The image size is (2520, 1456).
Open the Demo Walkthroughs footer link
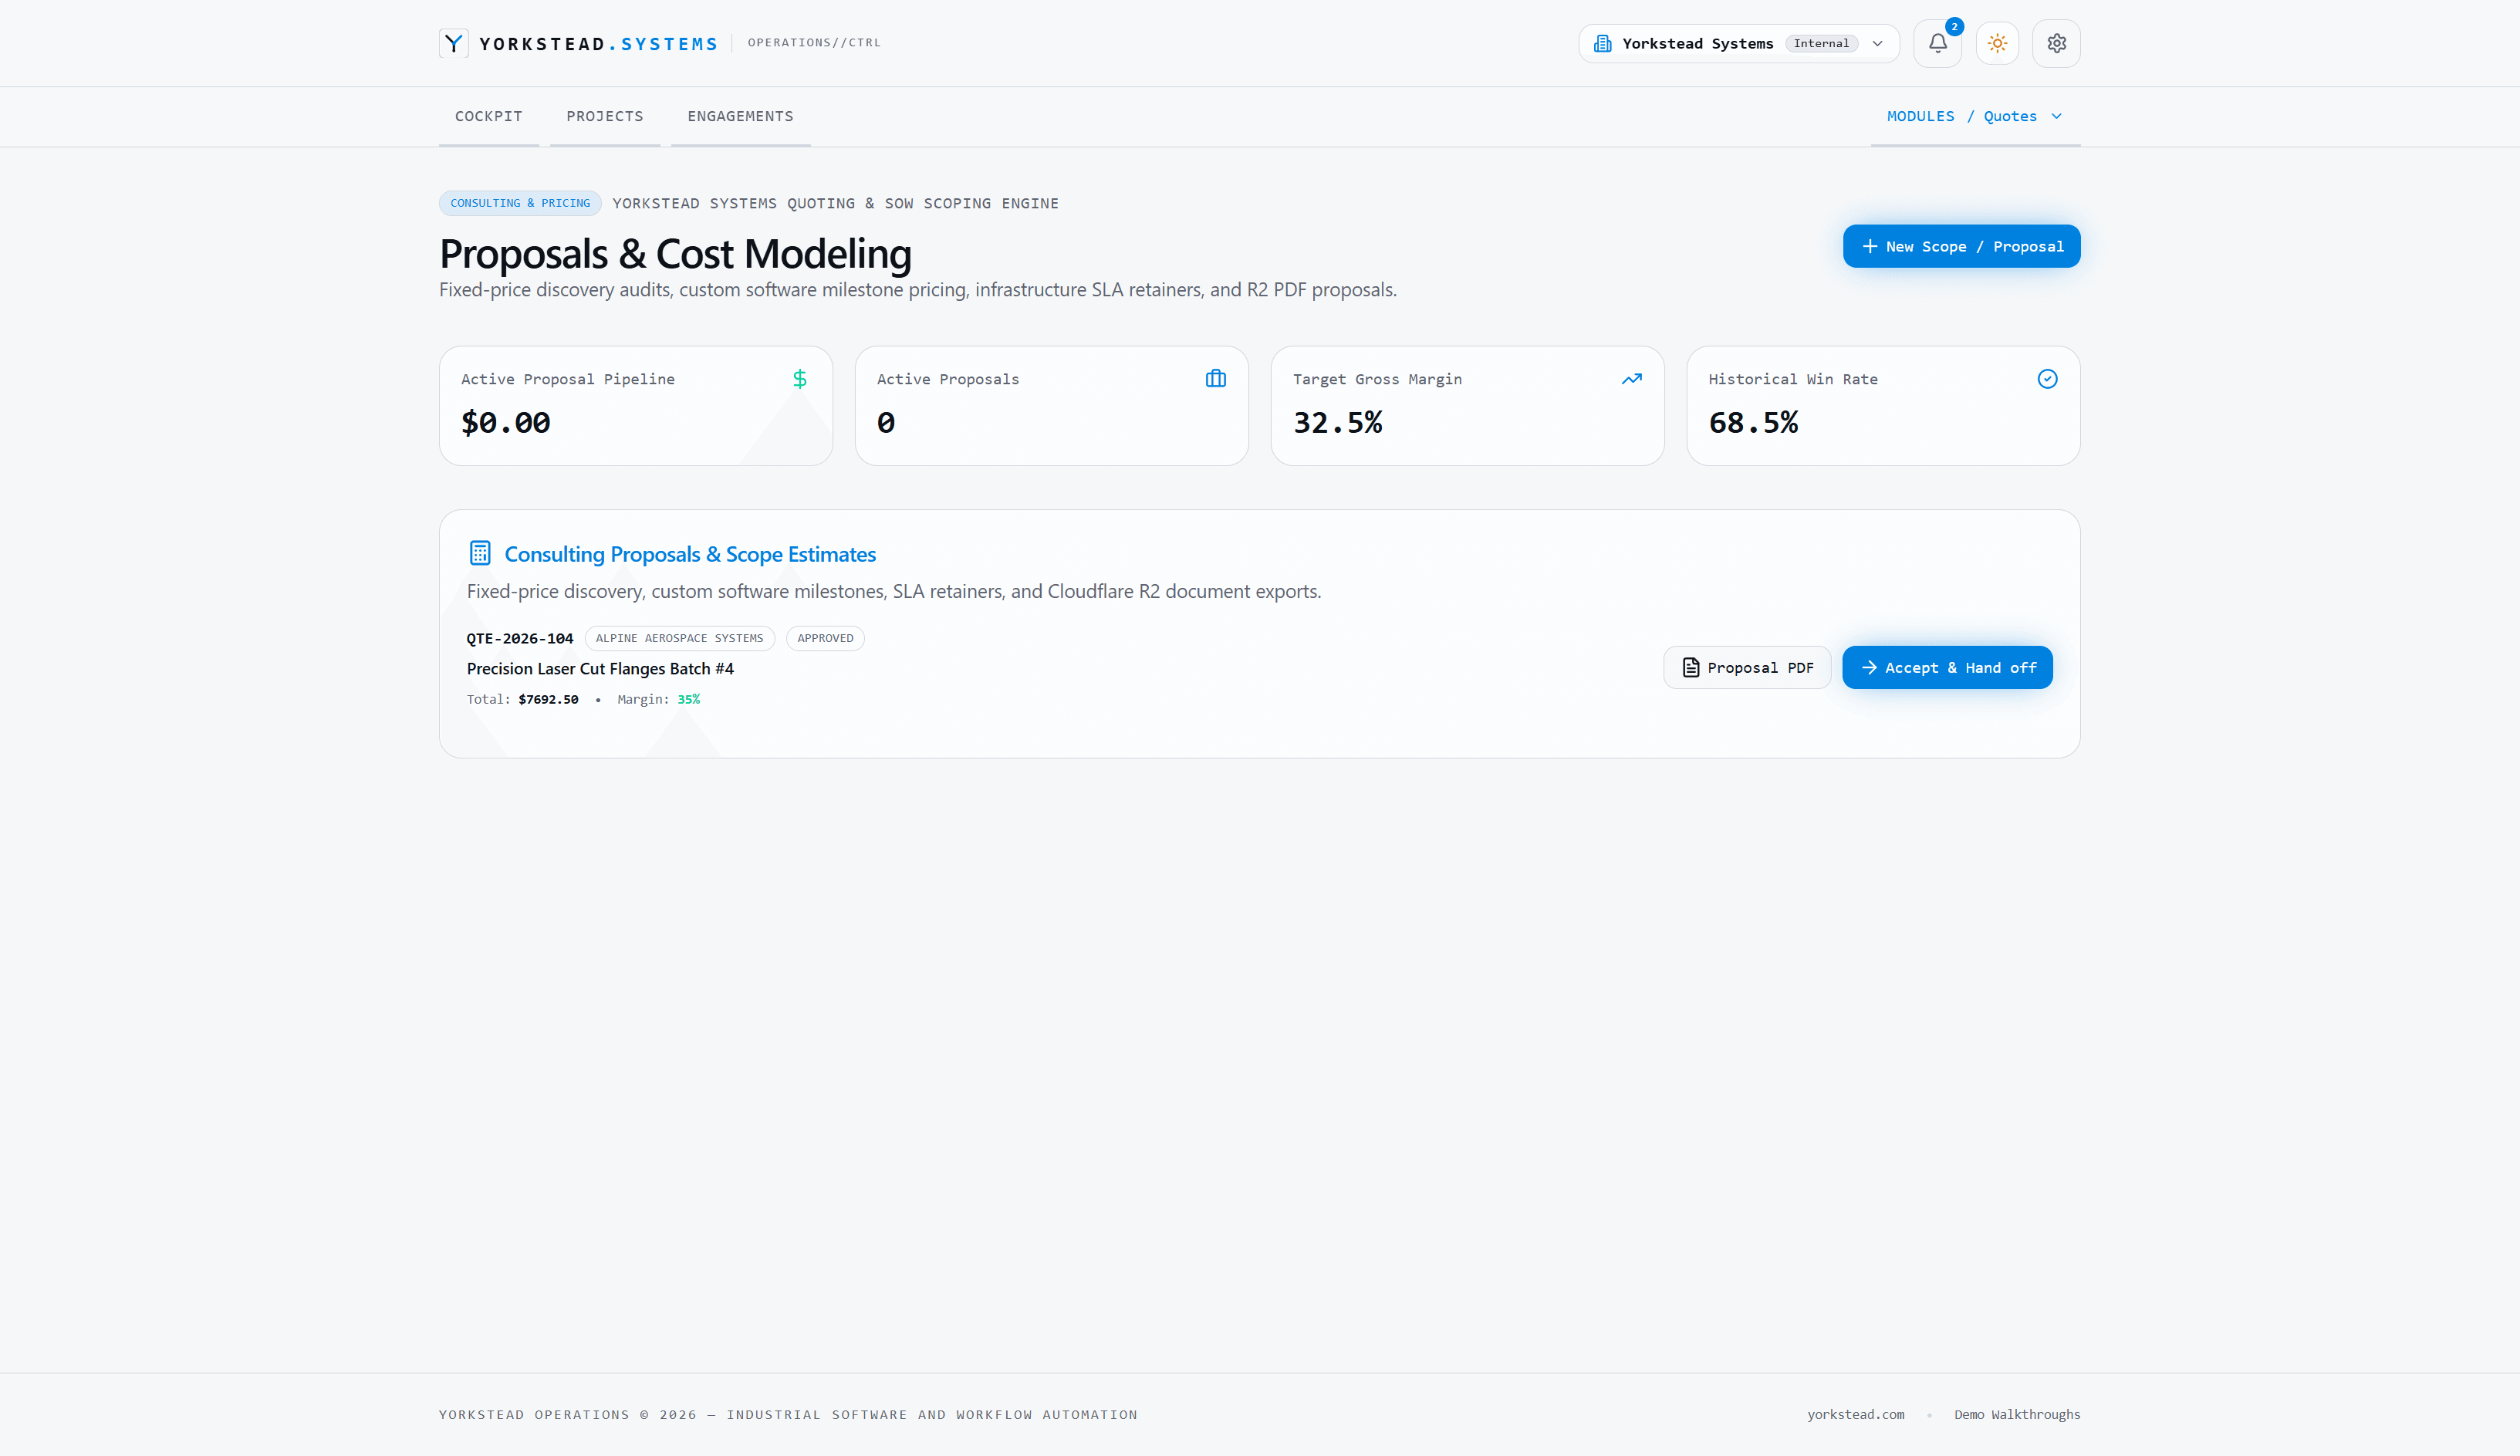(2016, 1414)
